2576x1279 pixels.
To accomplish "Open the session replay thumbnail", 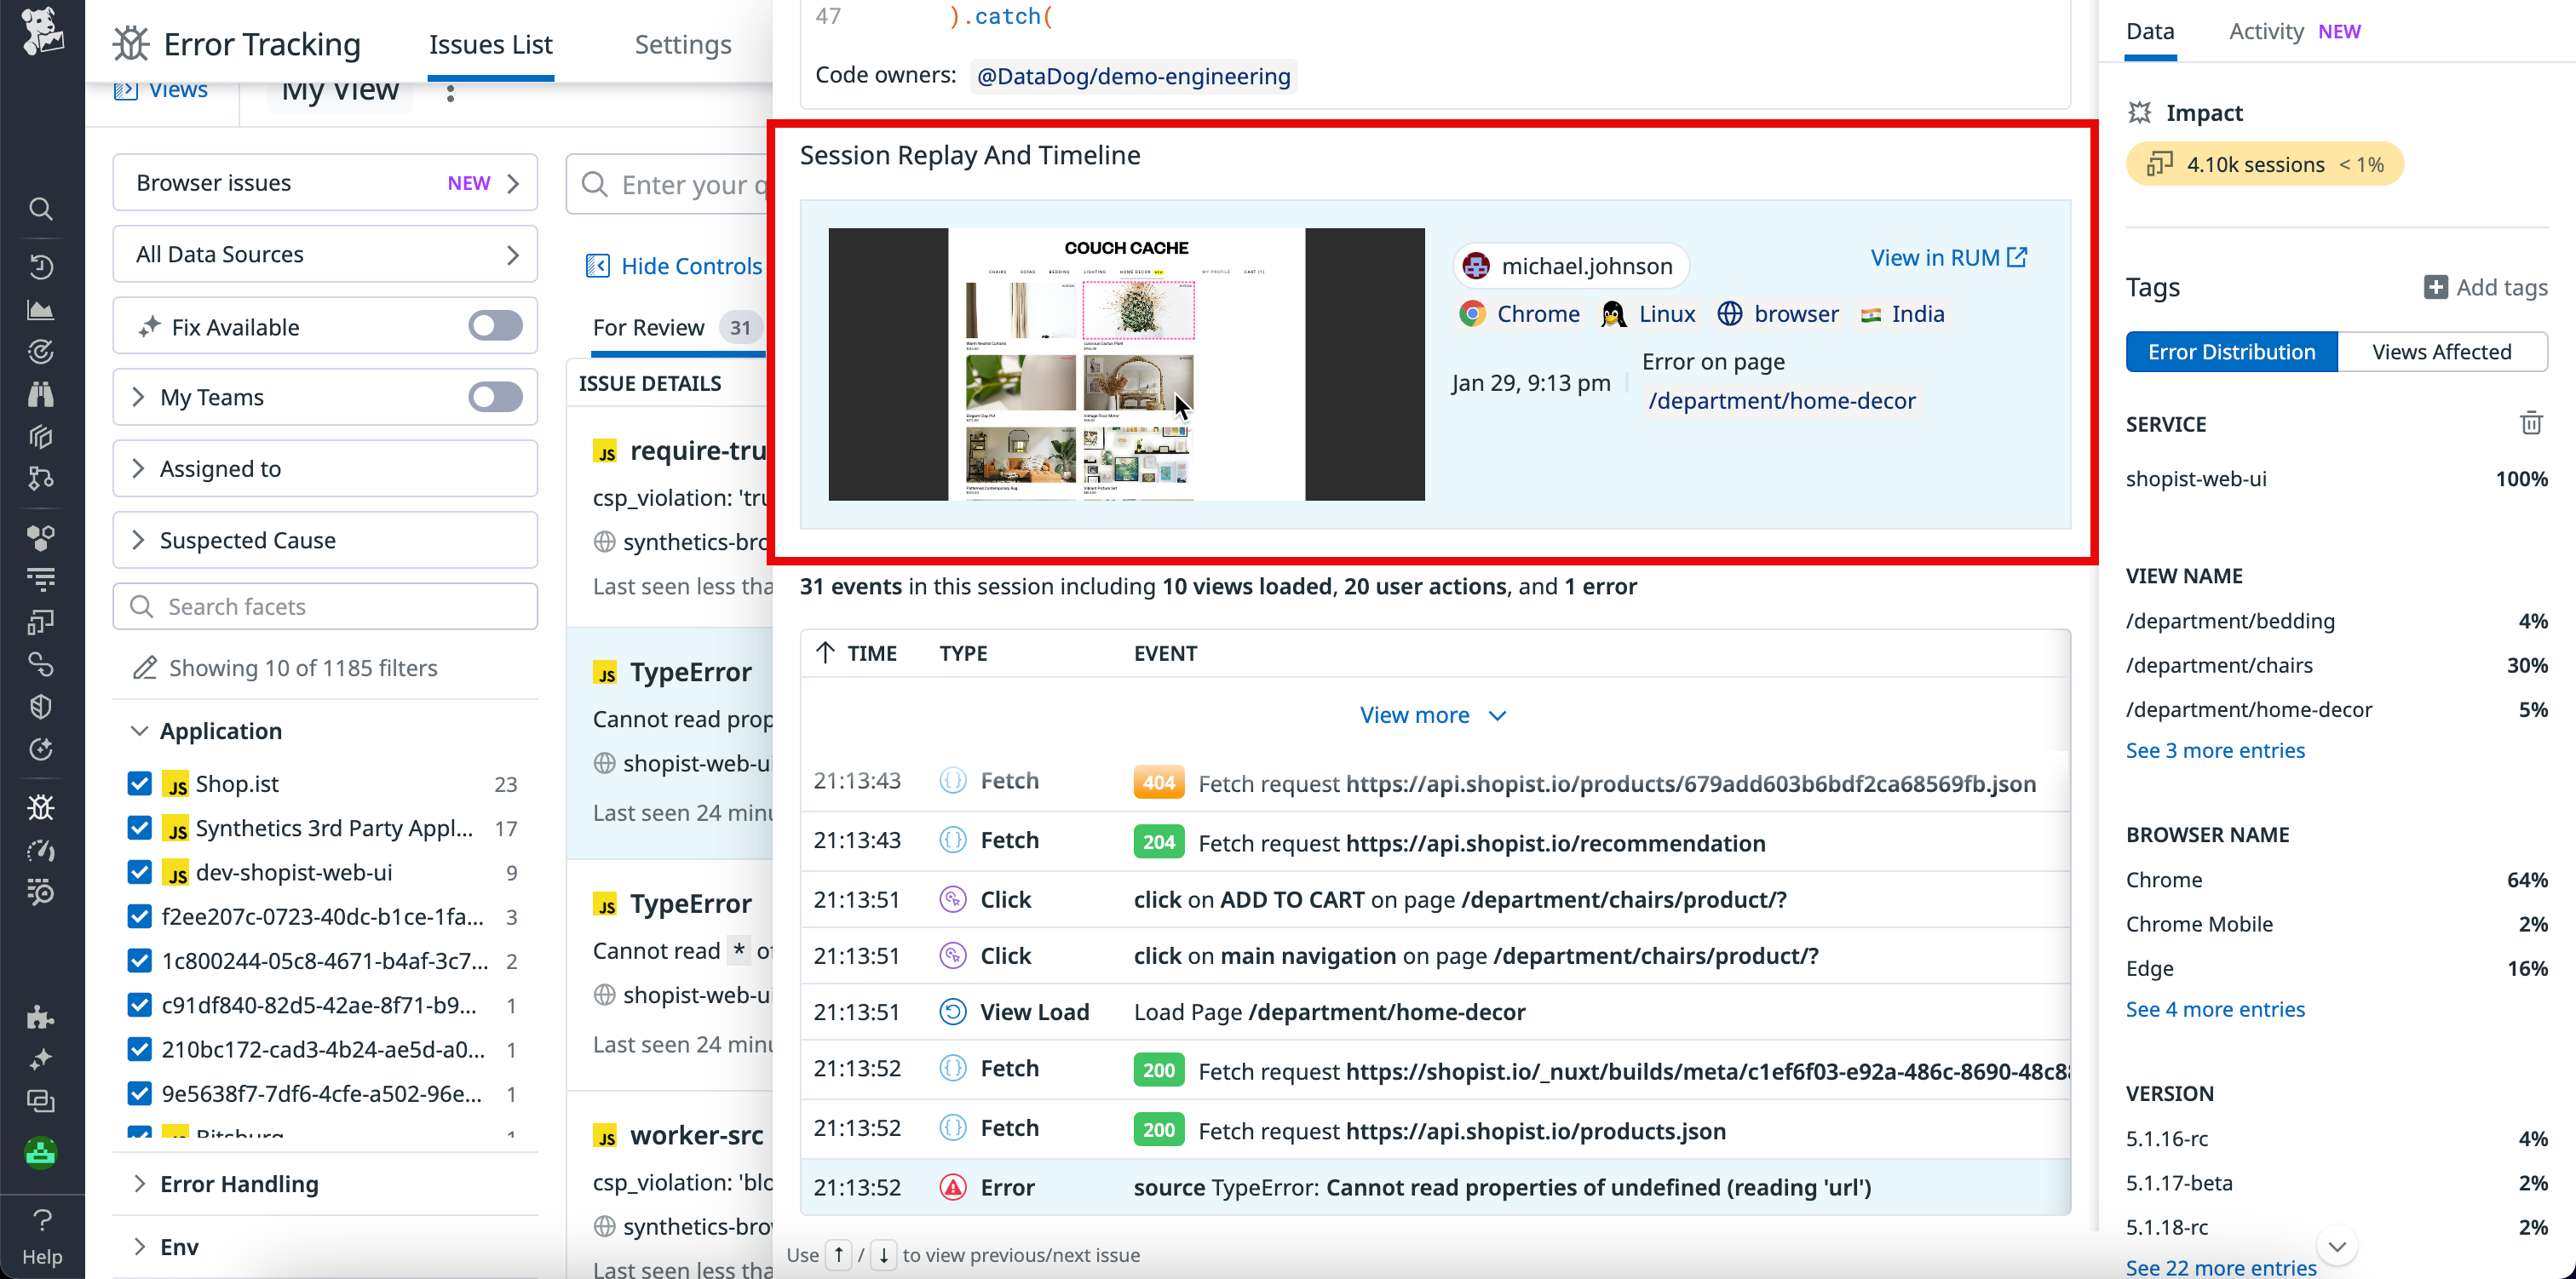I will pyautogui.click(x=1126, y=364).
